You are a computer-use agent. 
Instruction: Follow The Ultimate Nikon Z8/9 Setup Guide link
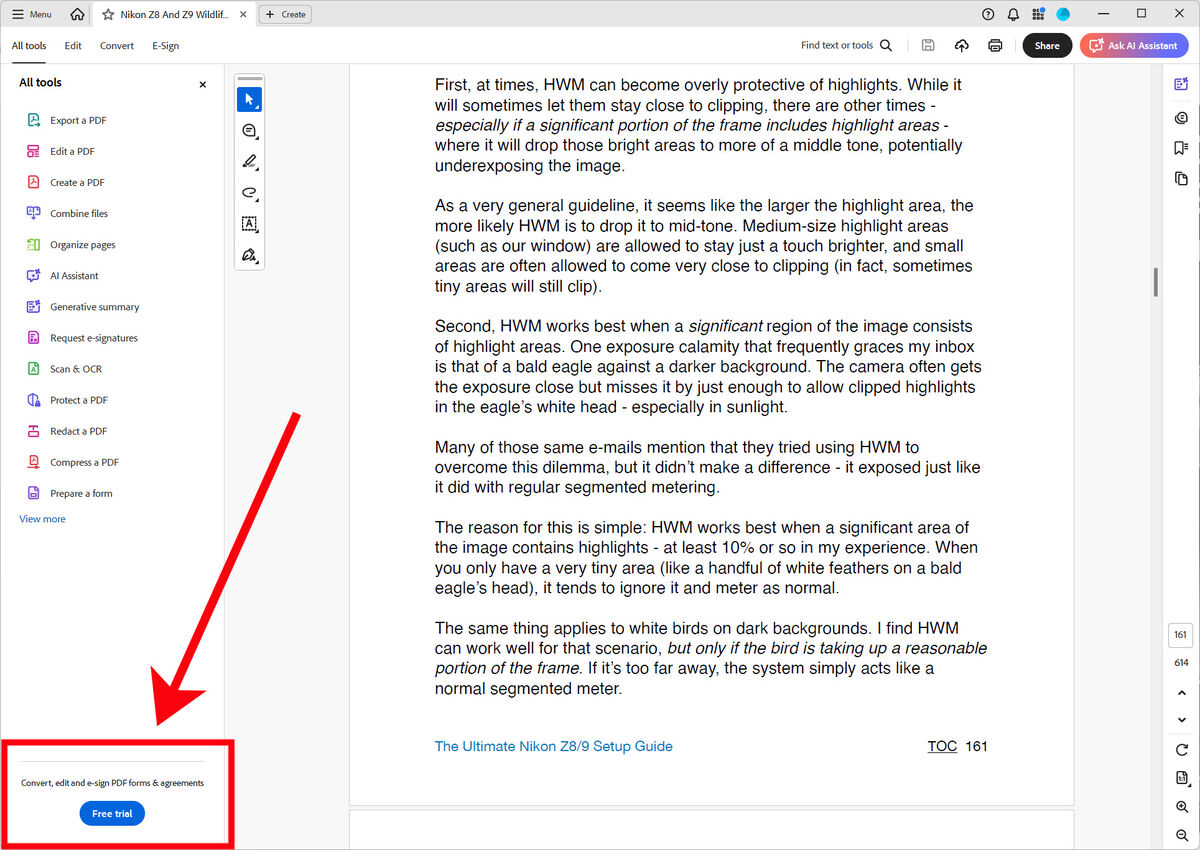553,746
